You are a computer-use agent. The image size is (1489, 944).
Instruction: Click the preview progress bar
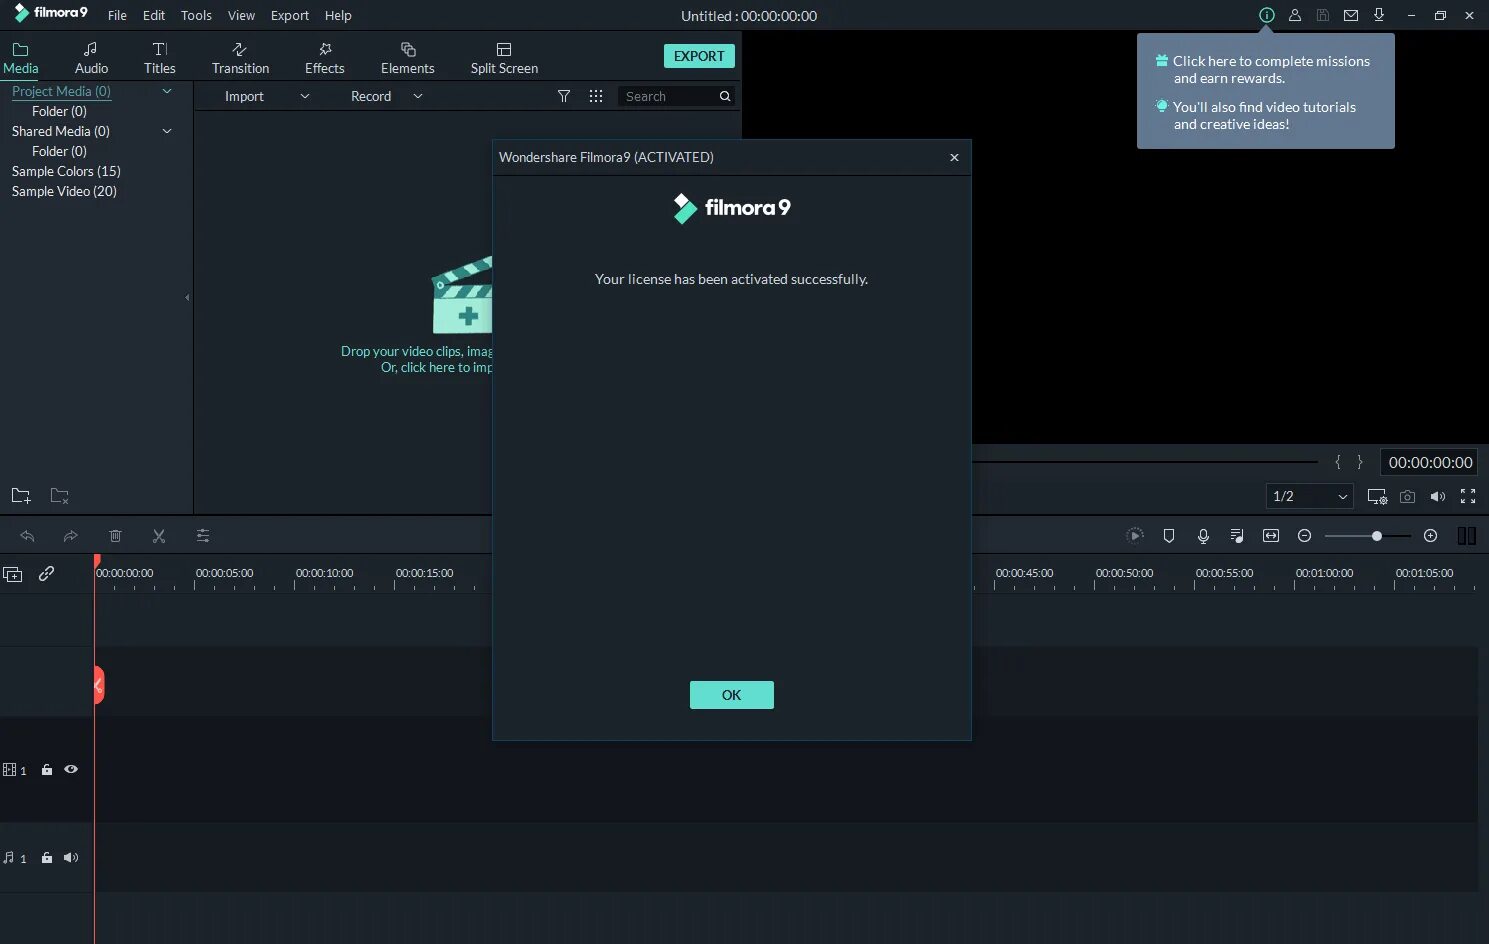1145,462
